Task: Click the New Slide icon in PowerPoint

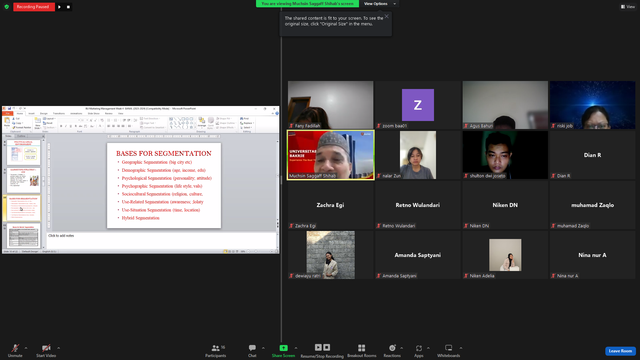Action: point(38,123)
